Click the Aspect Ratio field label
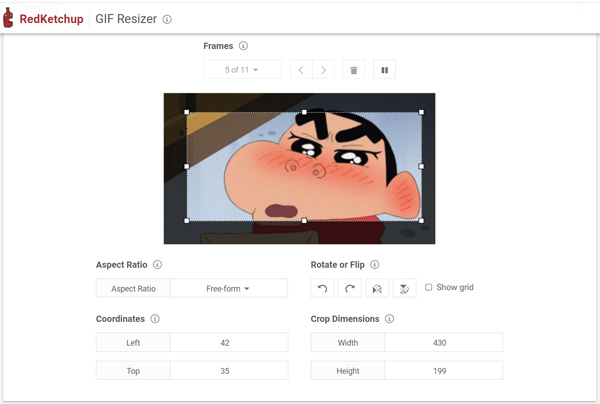600x404 pixels. tap(133, 288)
